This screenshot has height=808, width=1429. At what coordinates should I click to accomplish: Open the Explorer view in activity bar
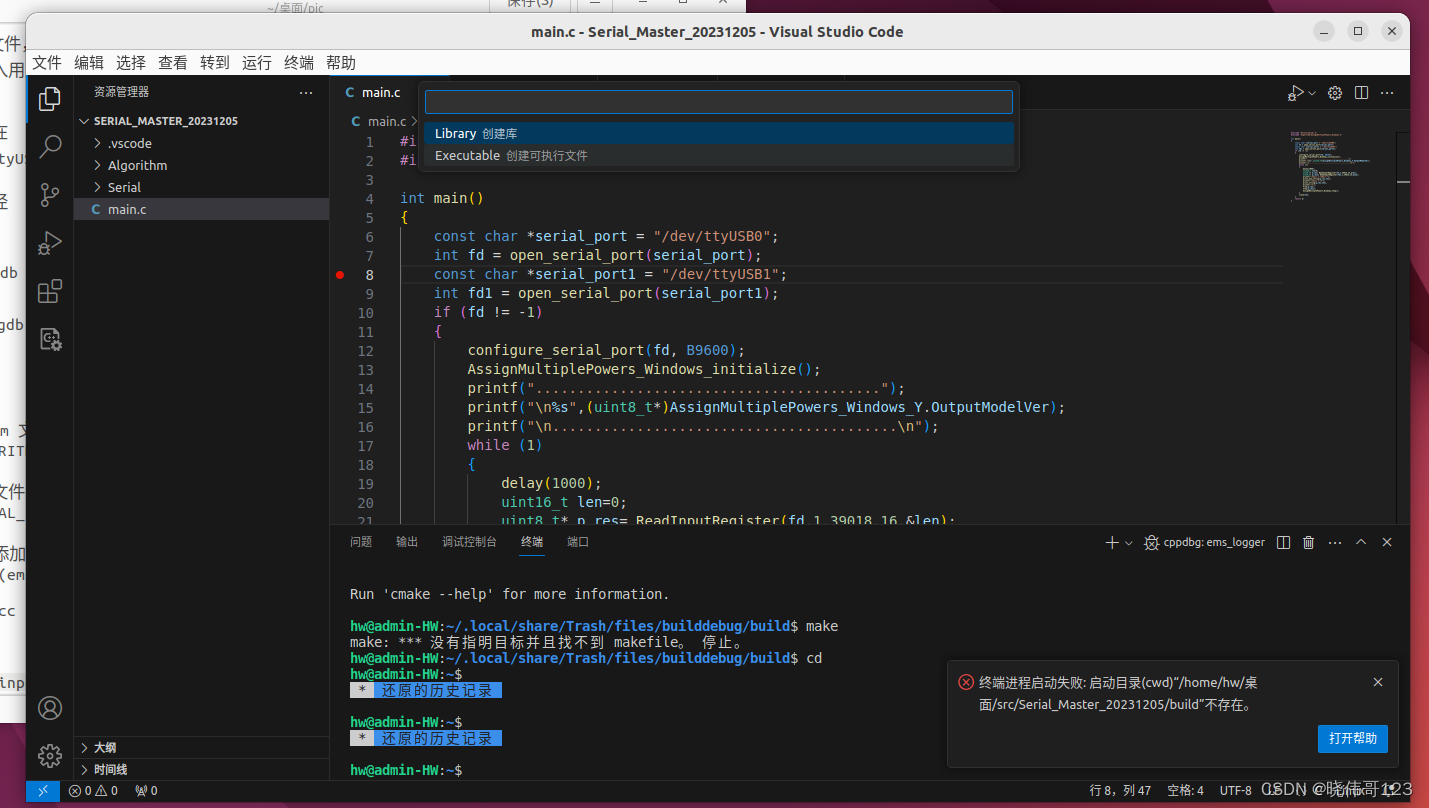(50, 99)
